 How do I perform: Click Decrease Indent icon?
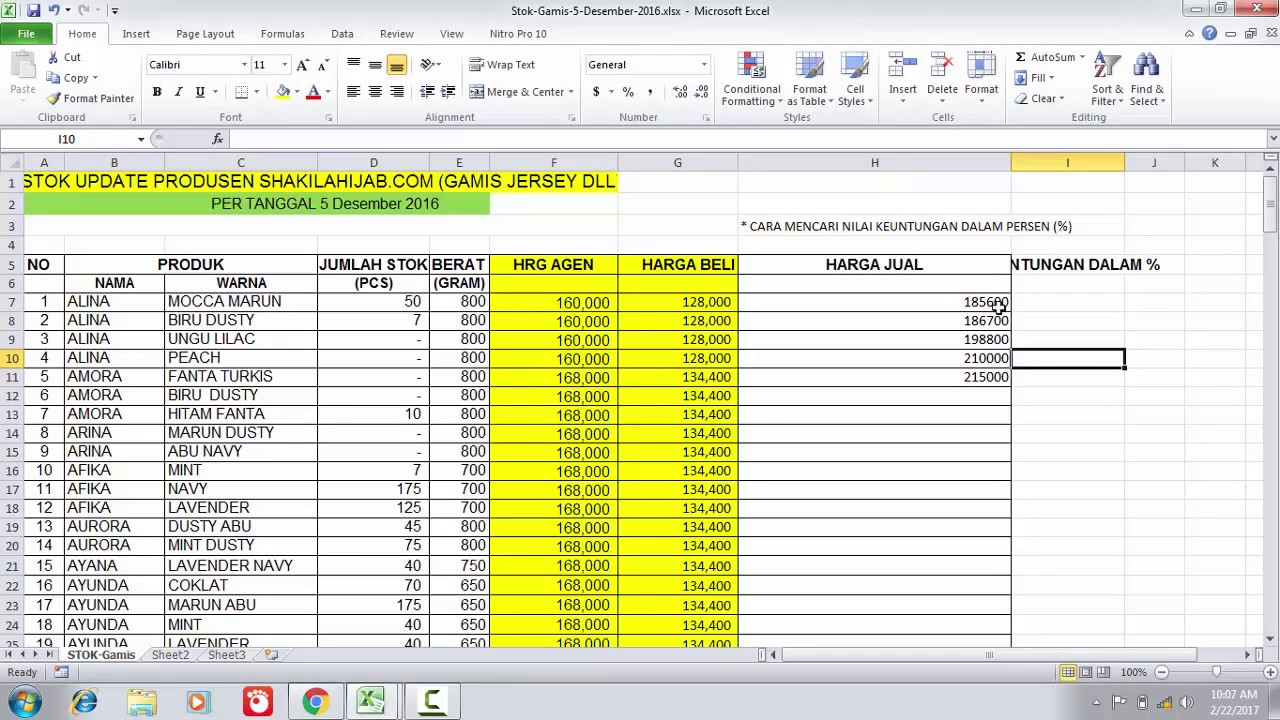427,91
